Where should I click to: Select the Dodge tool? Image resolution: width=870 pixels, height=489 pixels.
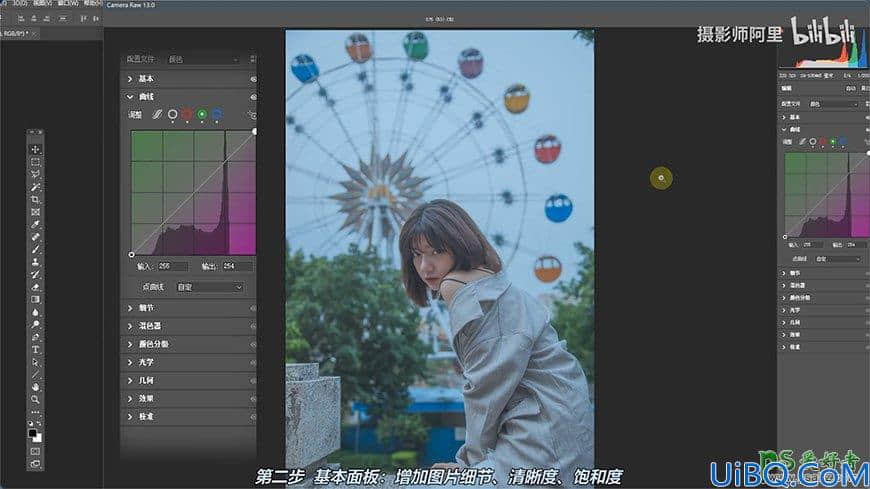36,324
